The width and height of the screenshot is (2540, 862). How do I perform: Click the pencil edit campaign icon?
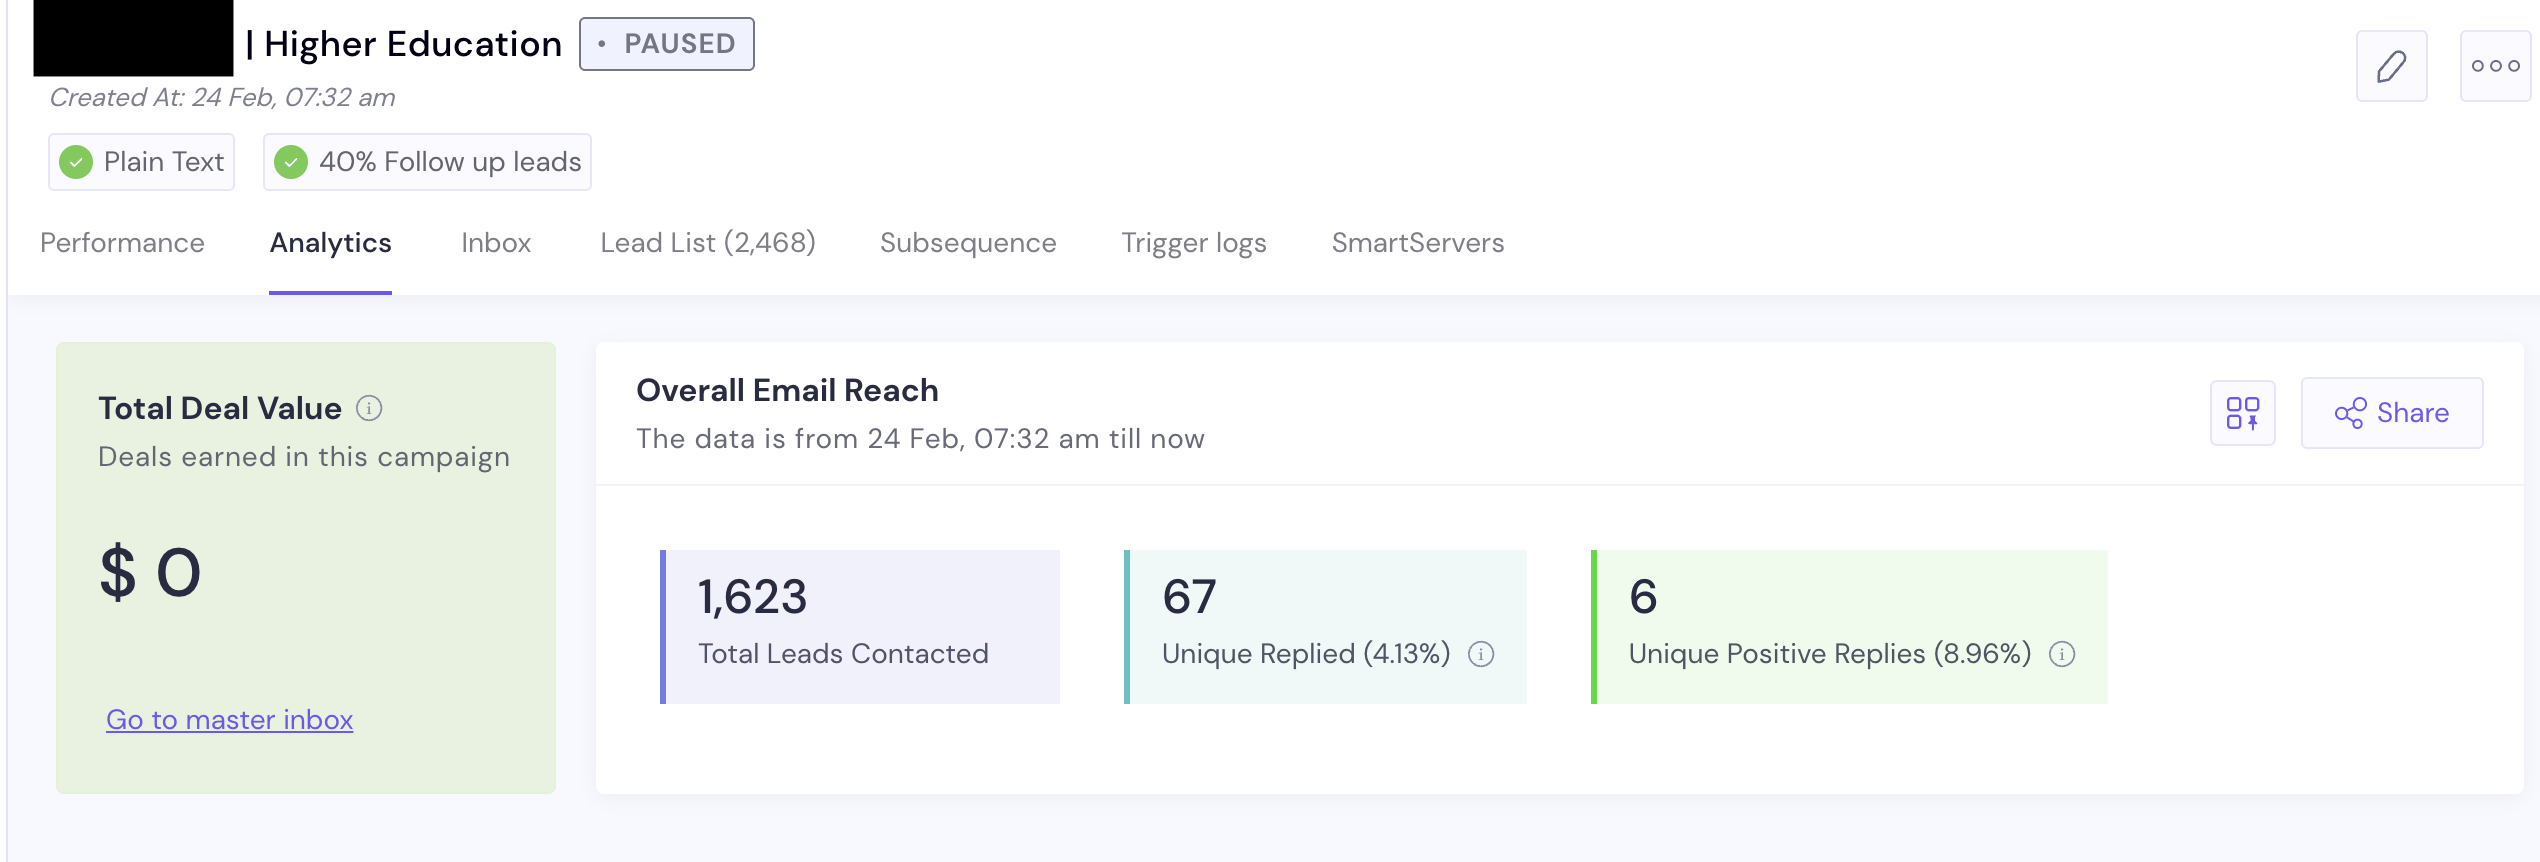pyautogui.click(x=2391, y=66)
